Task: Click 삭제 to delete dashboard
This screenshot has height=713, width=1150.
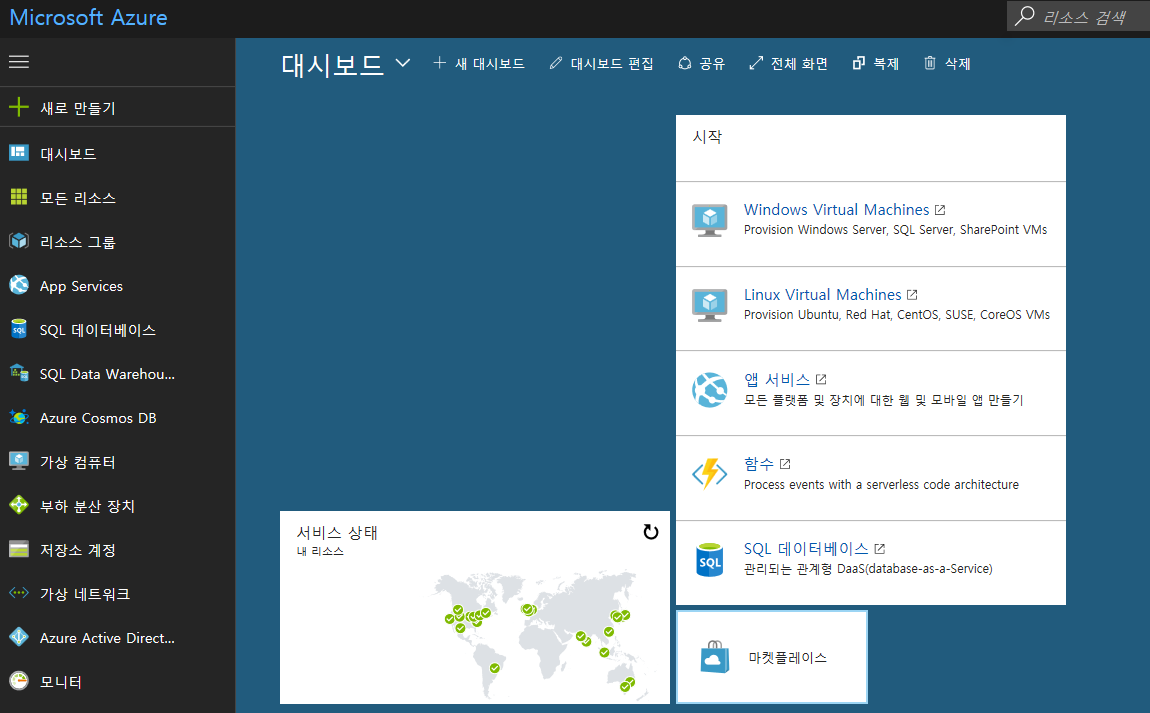Action: [x=947, y=64]
